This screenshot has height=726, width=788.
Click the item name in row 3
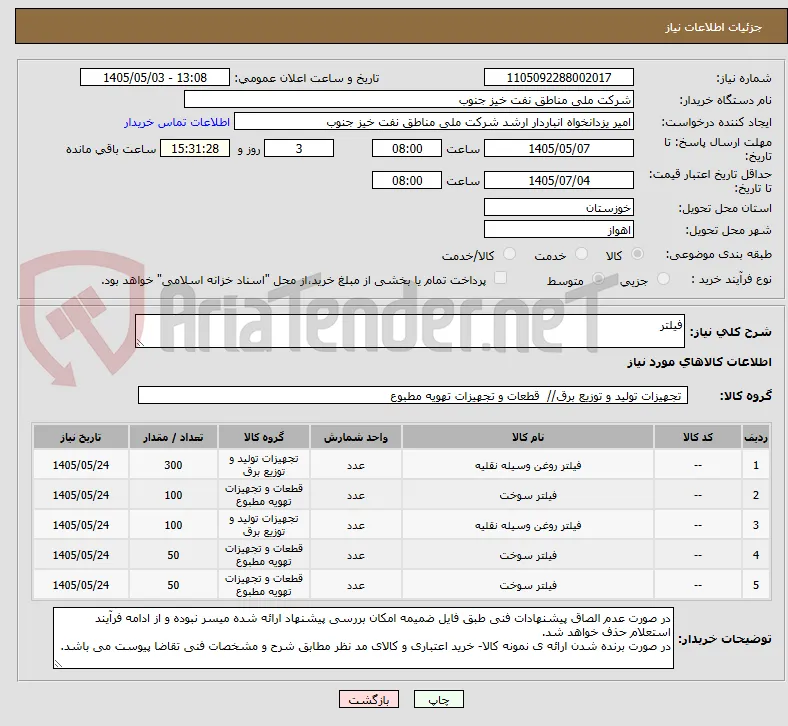click(528, 526)
